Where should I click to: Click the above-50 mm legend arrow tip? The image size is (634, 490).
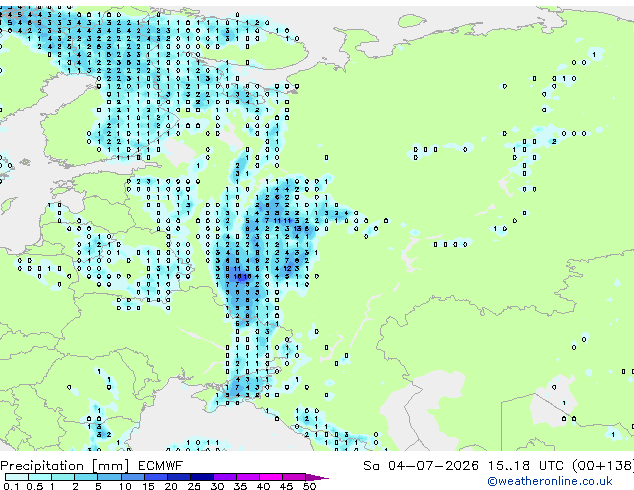click(317, 477)
